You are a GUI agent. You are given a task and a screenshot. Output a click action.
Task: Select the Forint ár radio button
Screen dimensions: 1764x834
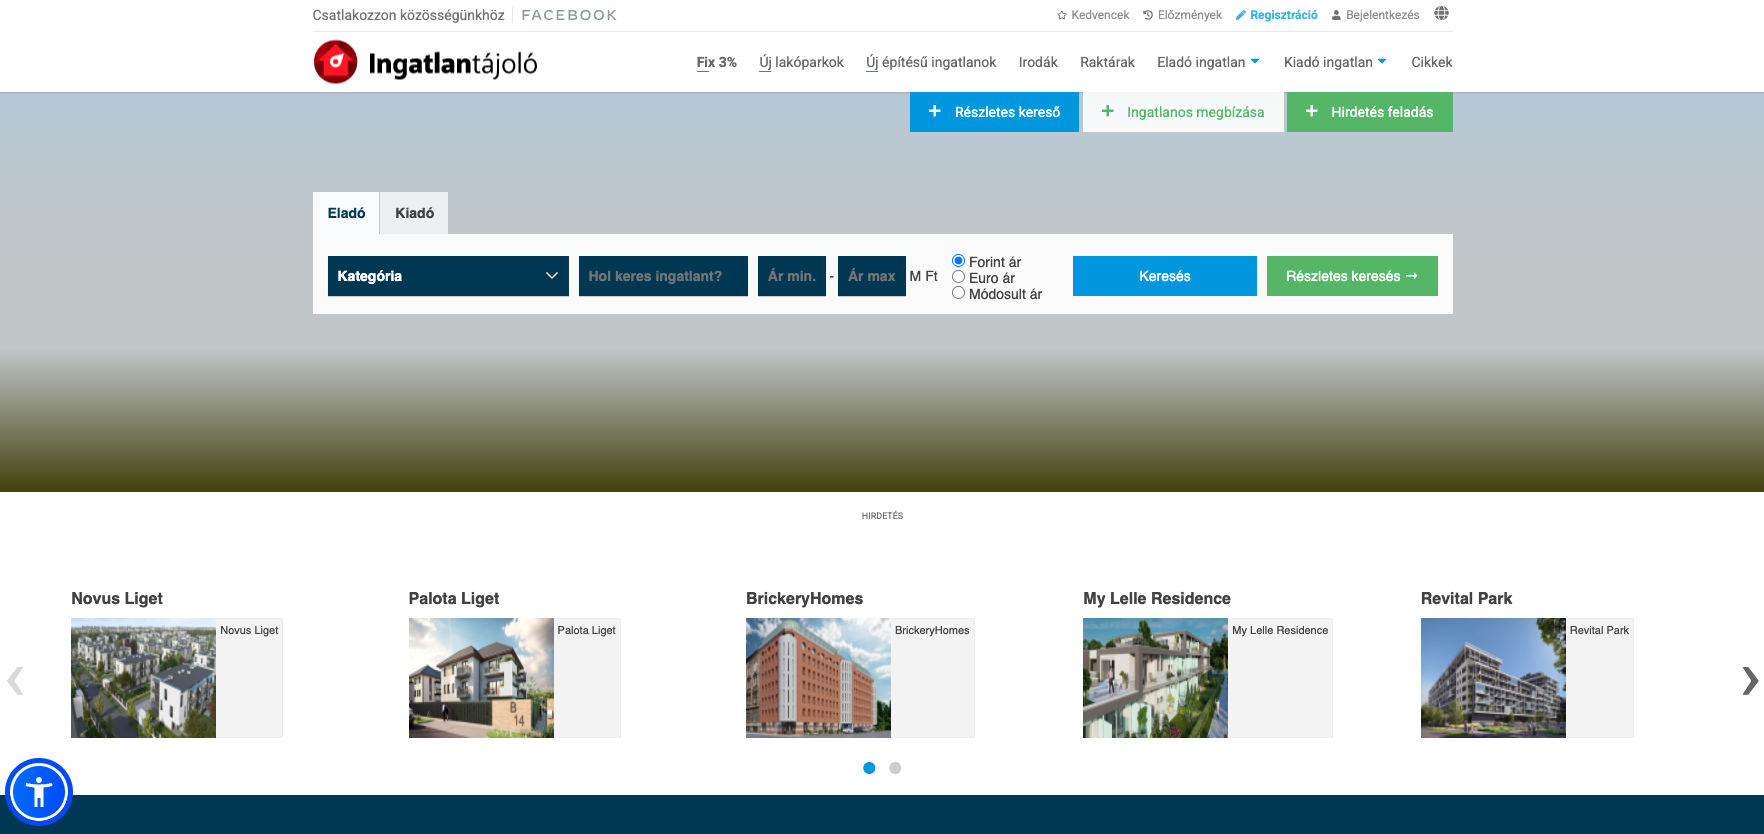pos(958,261)
